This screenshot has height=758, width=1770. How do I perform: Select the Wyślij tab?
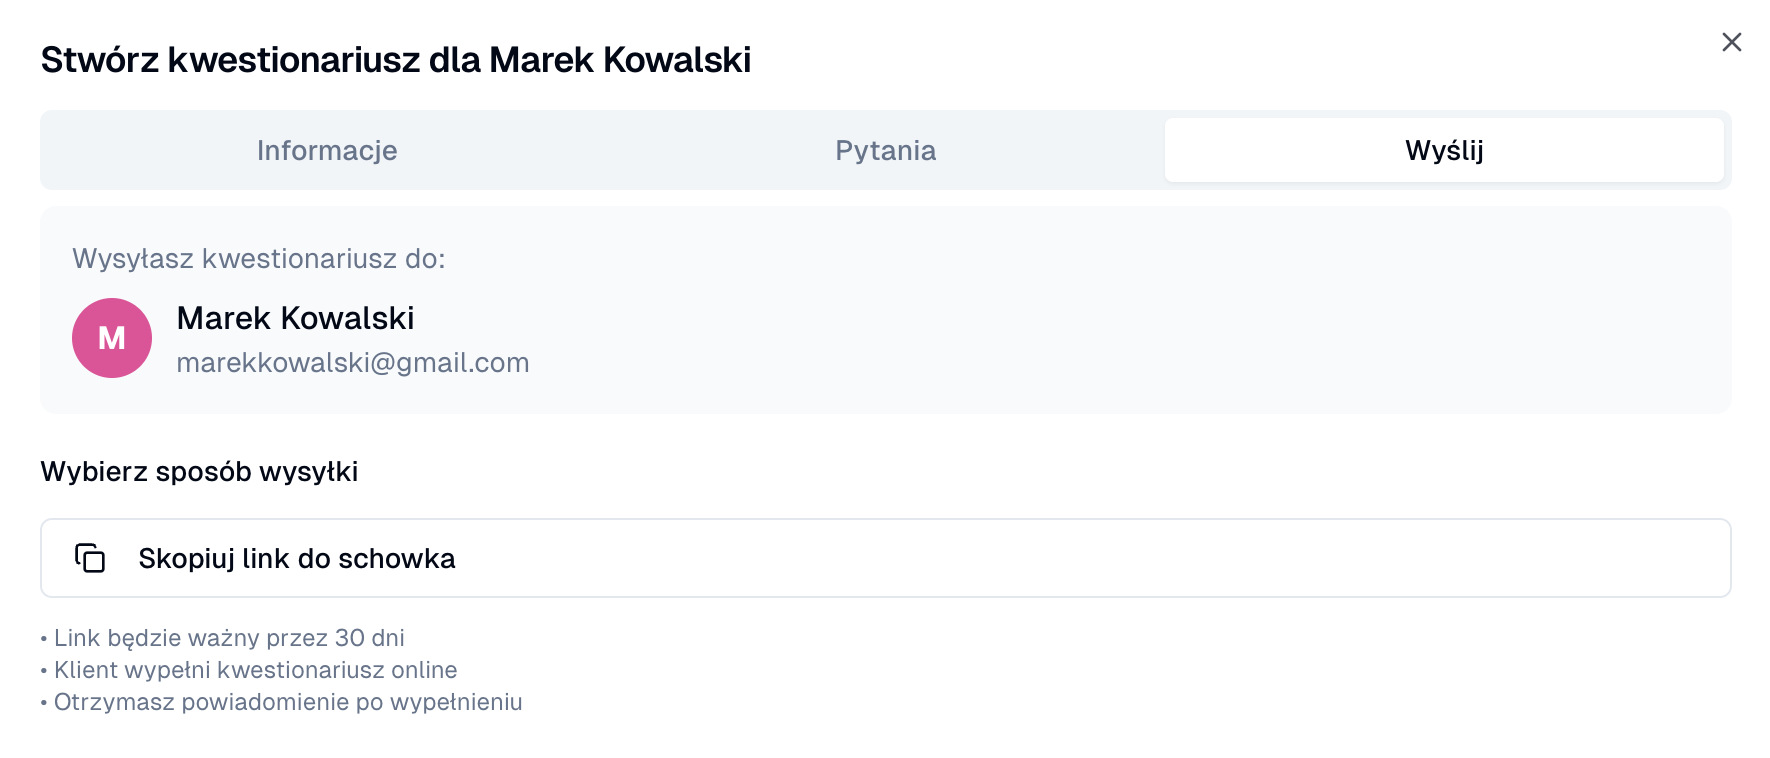[x=1443, y=150]
